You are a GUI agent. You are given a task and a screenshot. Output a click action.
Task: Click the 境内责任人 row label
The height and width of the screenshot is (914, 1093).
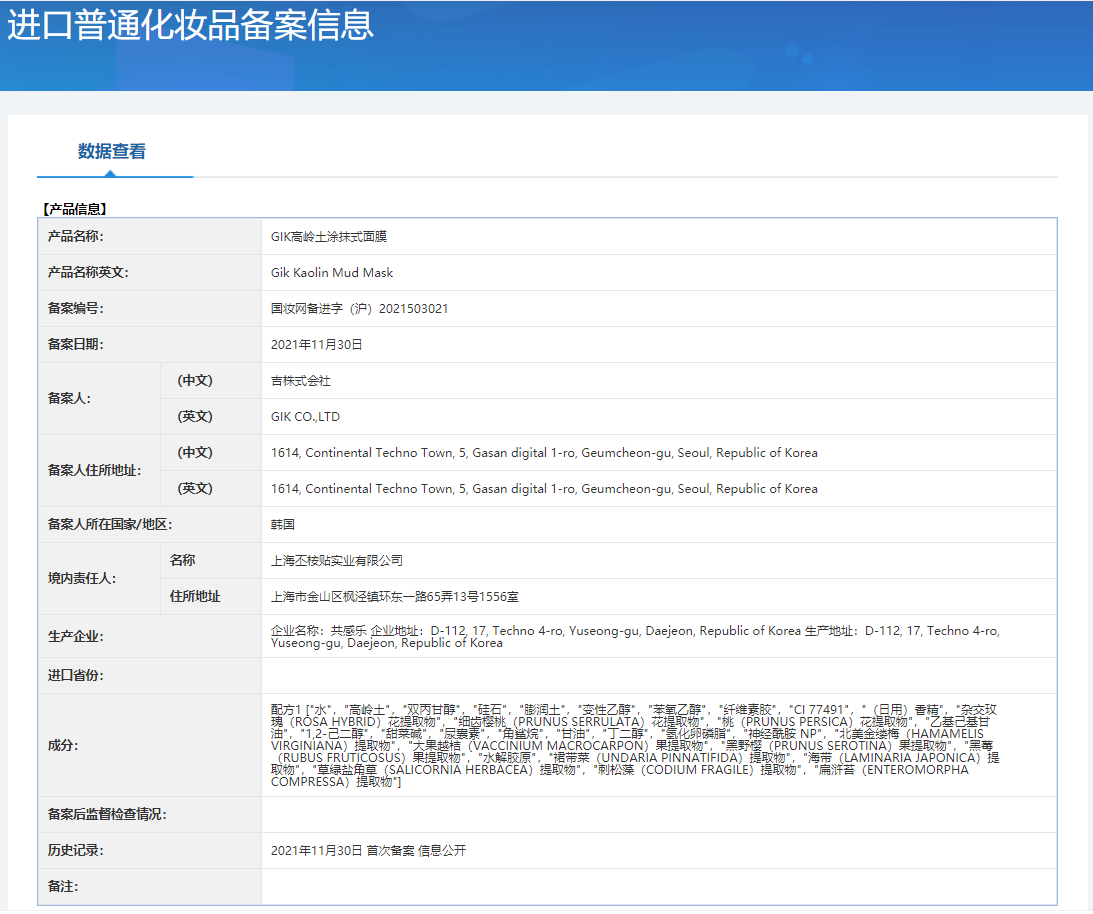[82, 578]
